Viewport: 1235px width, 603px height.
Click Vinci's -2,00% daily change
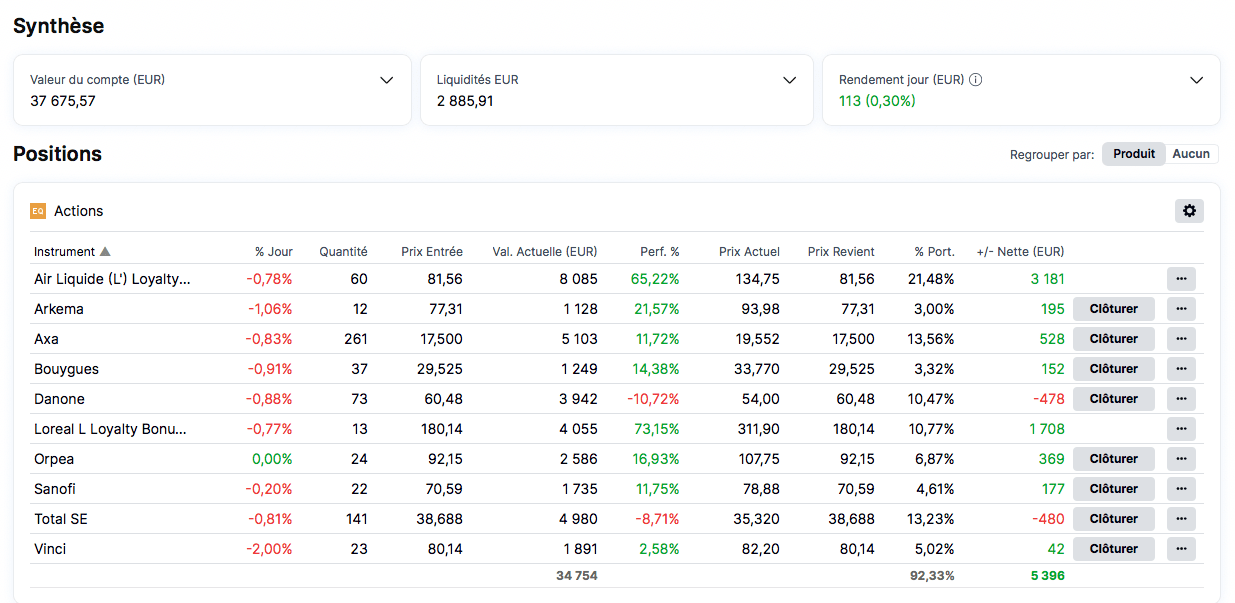269,549
